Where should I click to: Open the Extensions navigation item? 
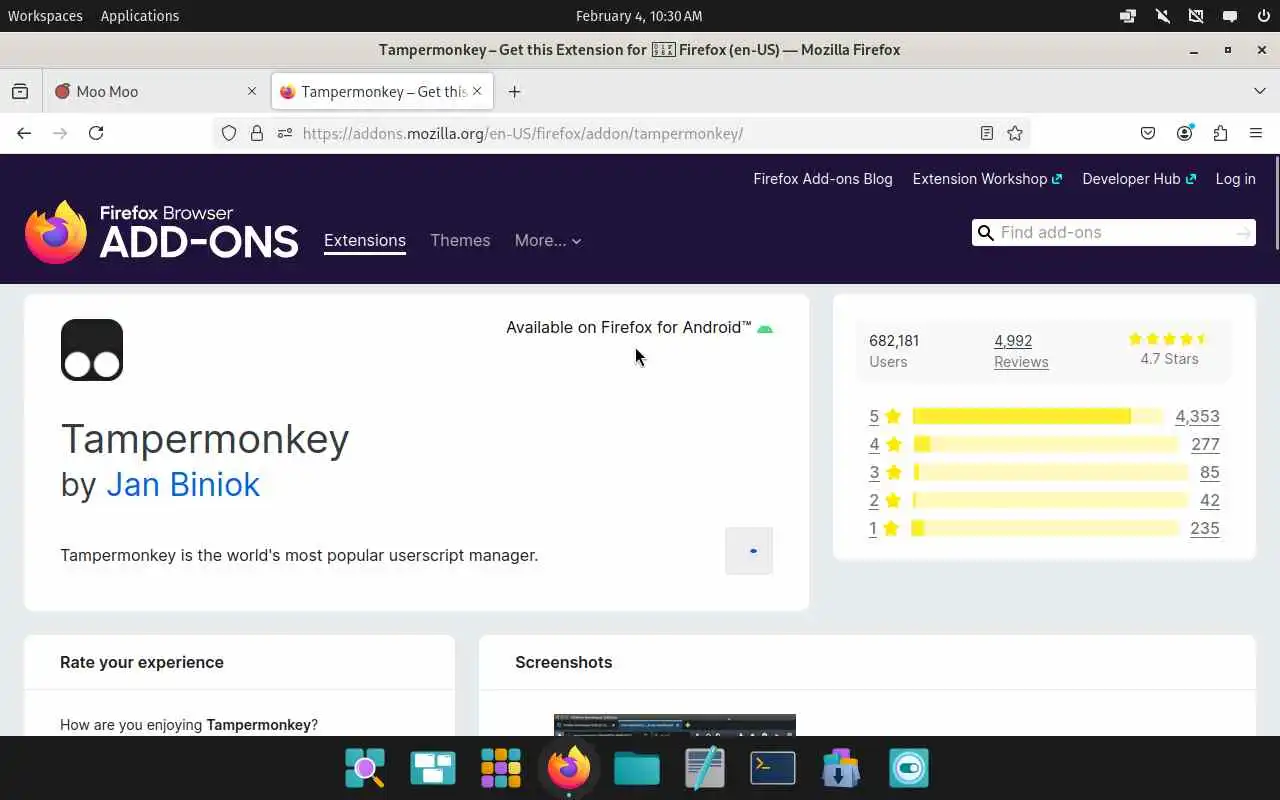[x=365, y=240]
